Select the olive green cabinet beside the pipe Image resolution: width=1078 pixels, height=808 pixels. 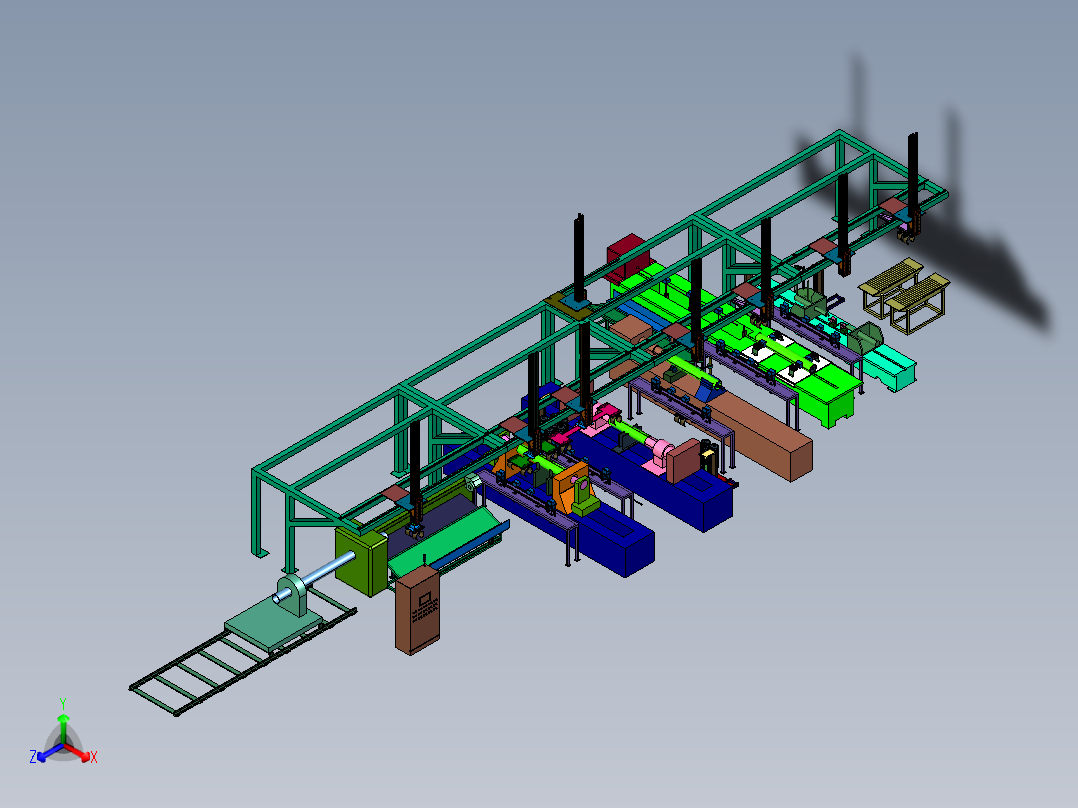point(361,561)
